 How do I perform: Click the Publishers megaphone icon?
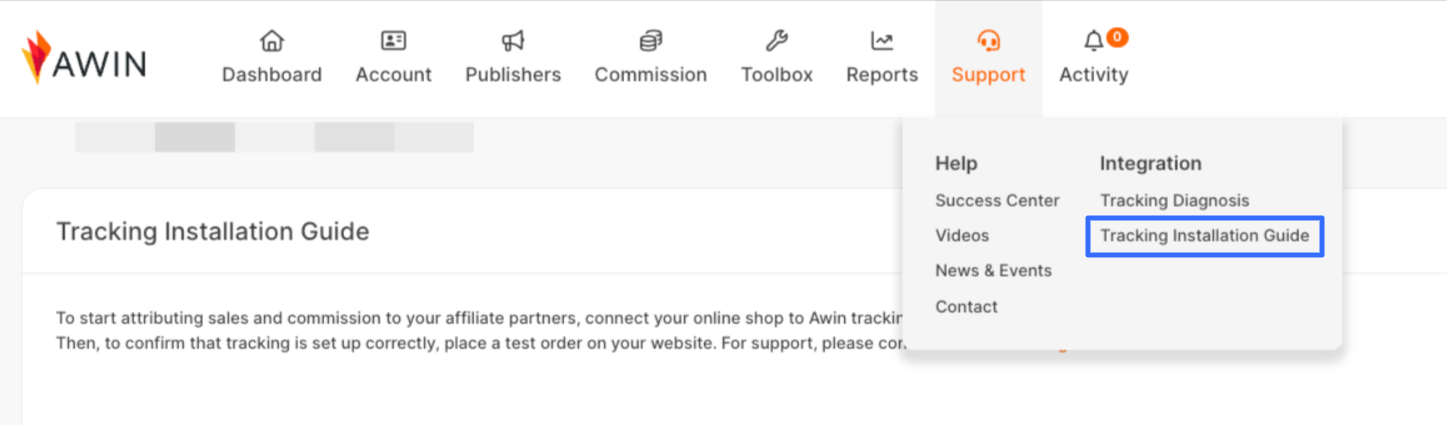[x=513, y=41]
